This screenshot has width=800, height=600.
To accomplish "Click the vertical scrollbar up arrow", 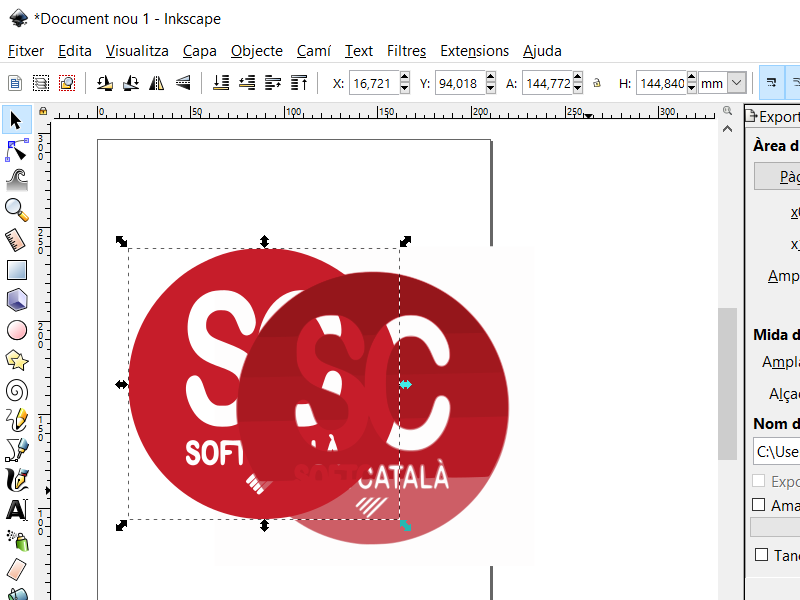I will tap(728, 129).
